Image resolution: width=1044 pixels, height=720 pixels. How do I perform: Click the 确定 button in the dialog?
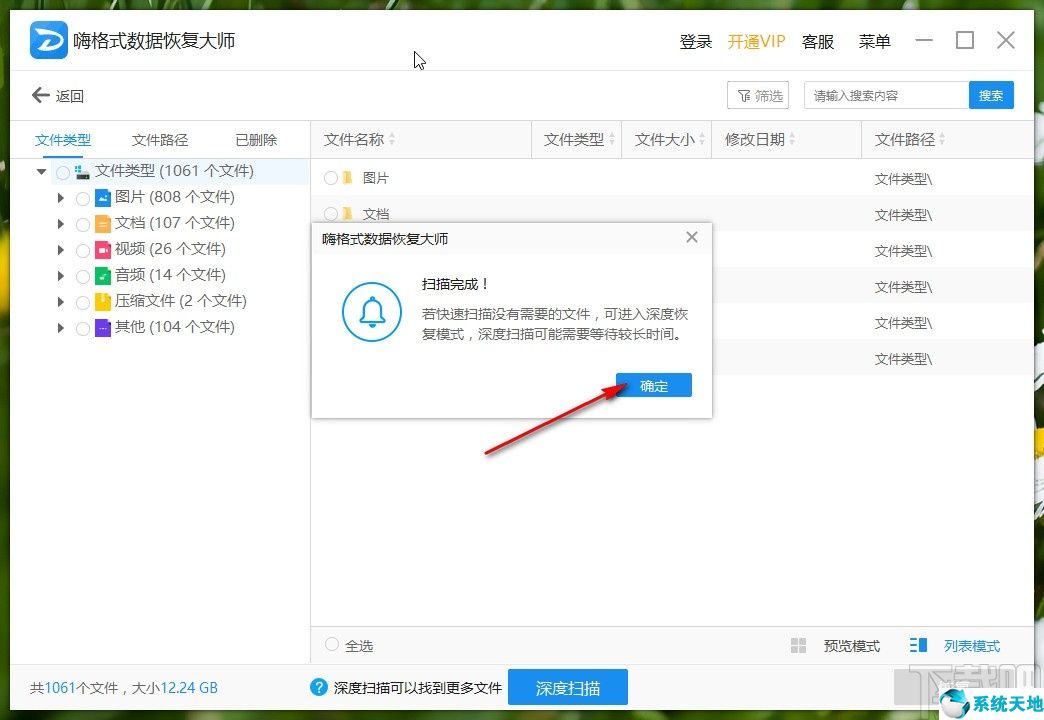click(653, 385)
